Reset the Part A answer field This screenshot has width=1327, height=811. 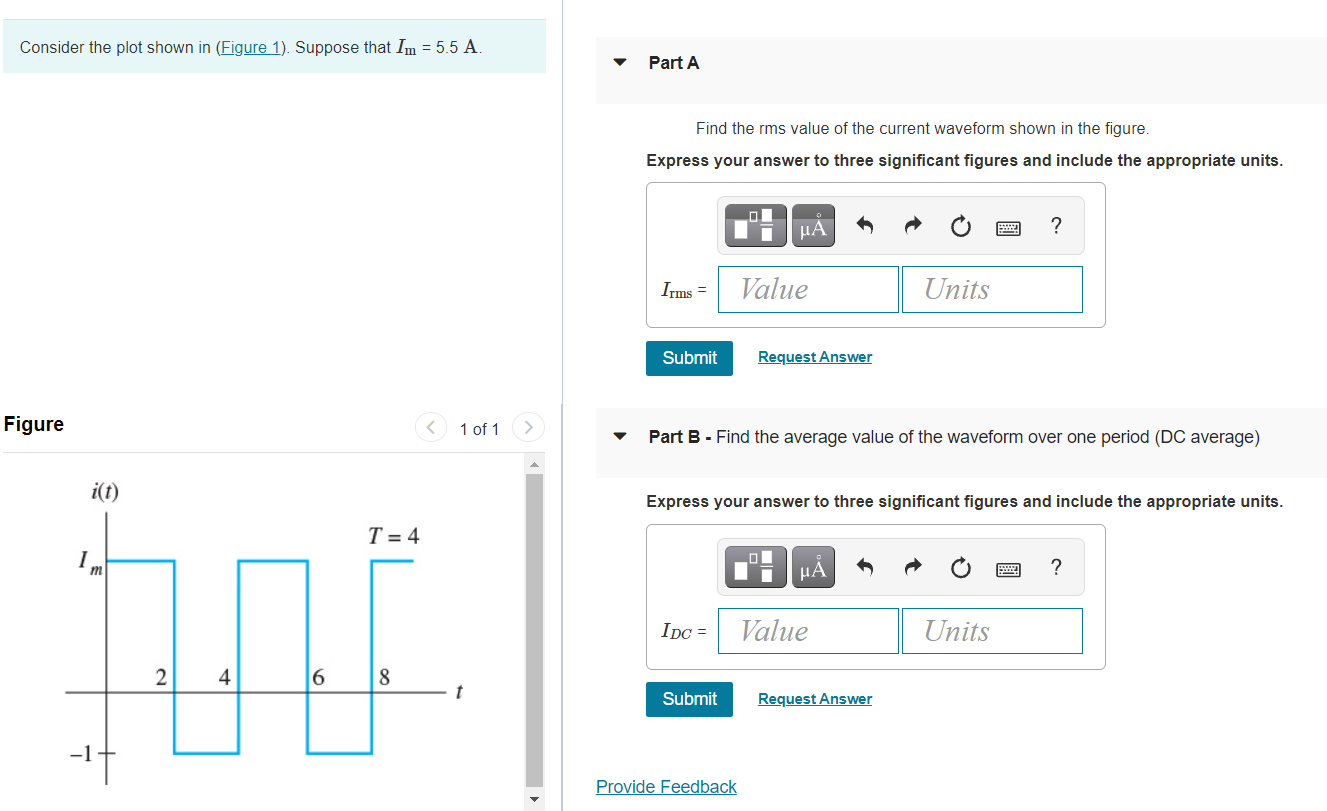(x=960, y=225)
